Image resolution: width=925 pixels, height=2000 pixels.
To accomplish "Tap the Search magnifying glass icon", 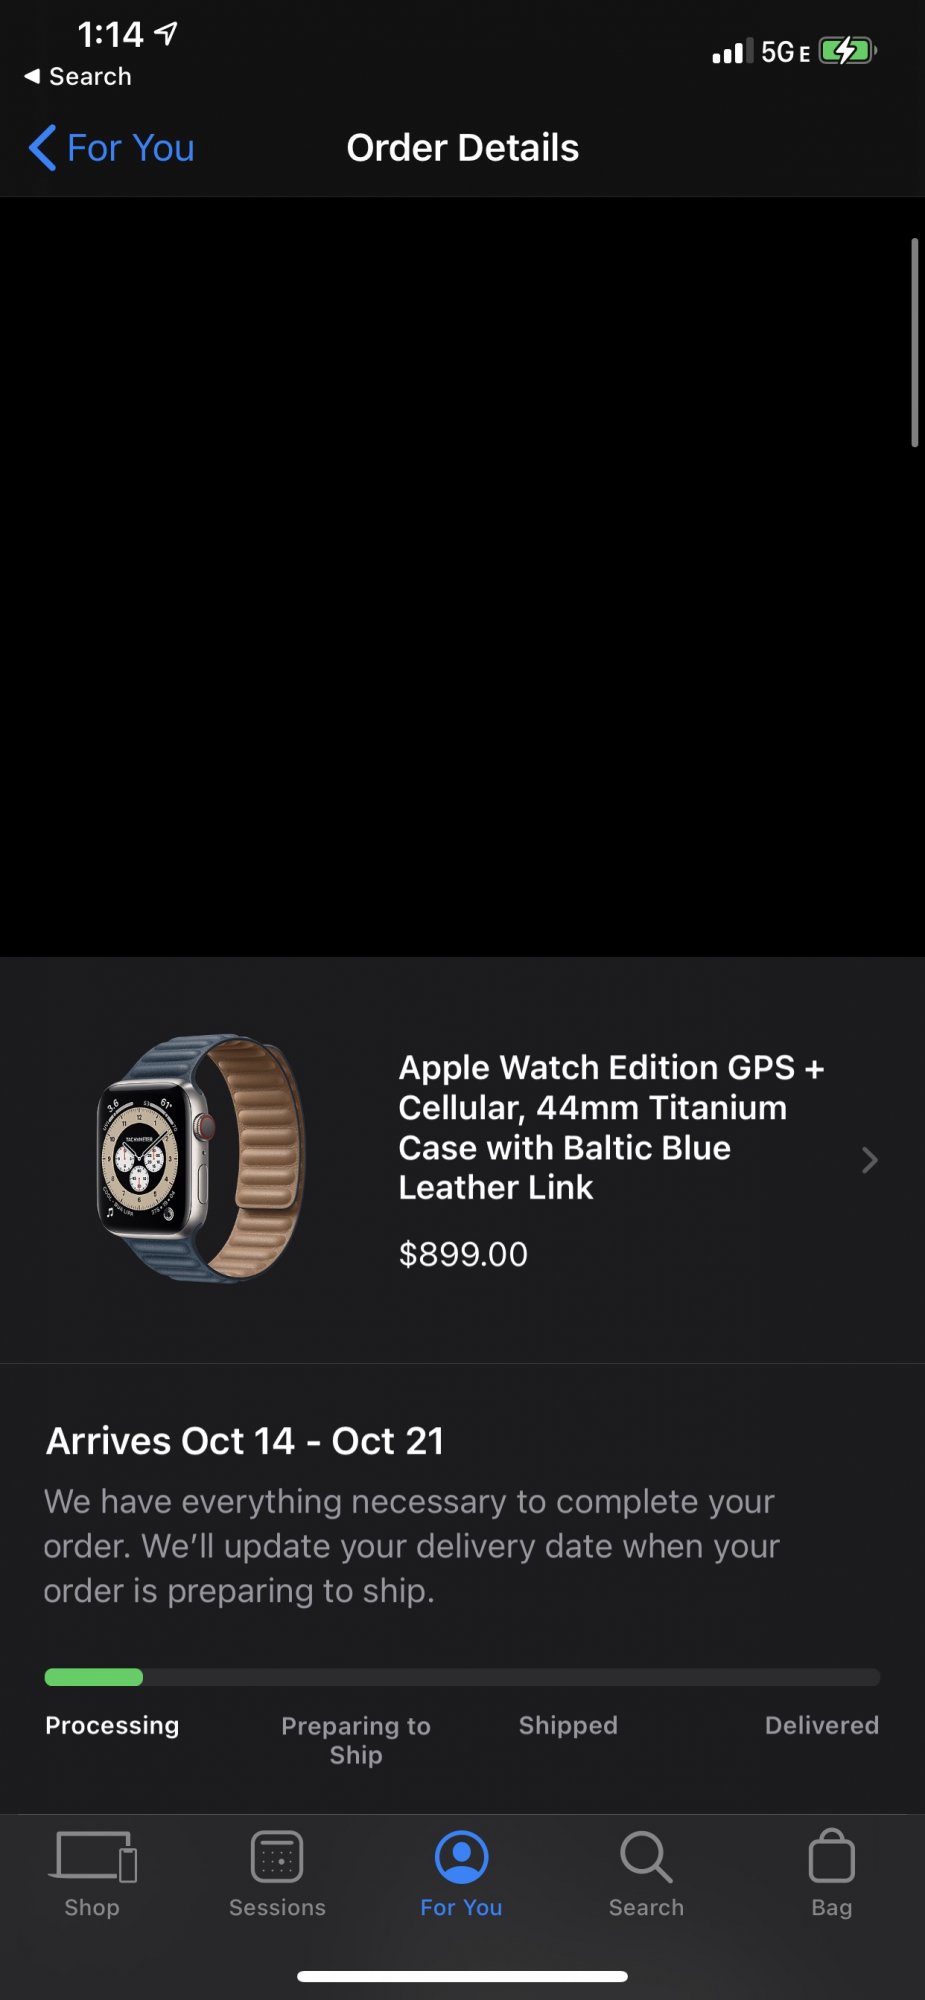I will [646, 1857].
